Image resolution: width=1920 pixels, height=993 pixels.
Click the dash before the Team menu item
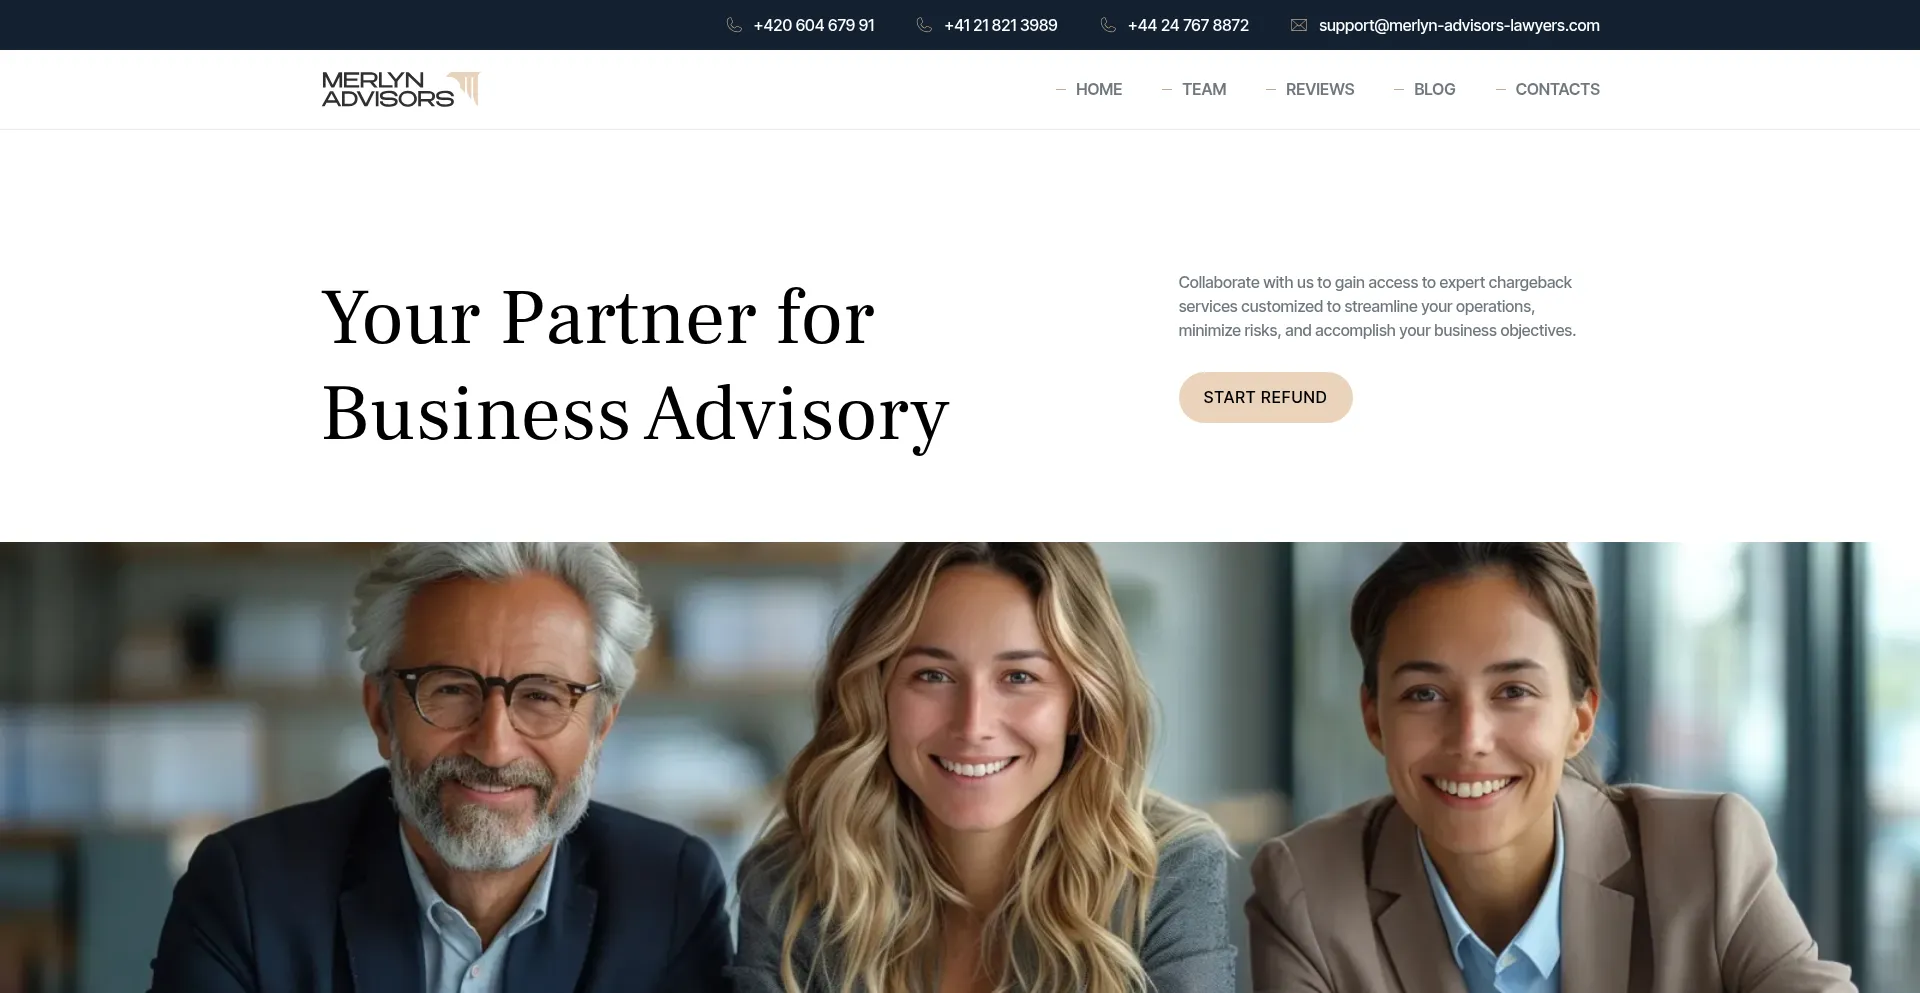[x=1166, y=90]
